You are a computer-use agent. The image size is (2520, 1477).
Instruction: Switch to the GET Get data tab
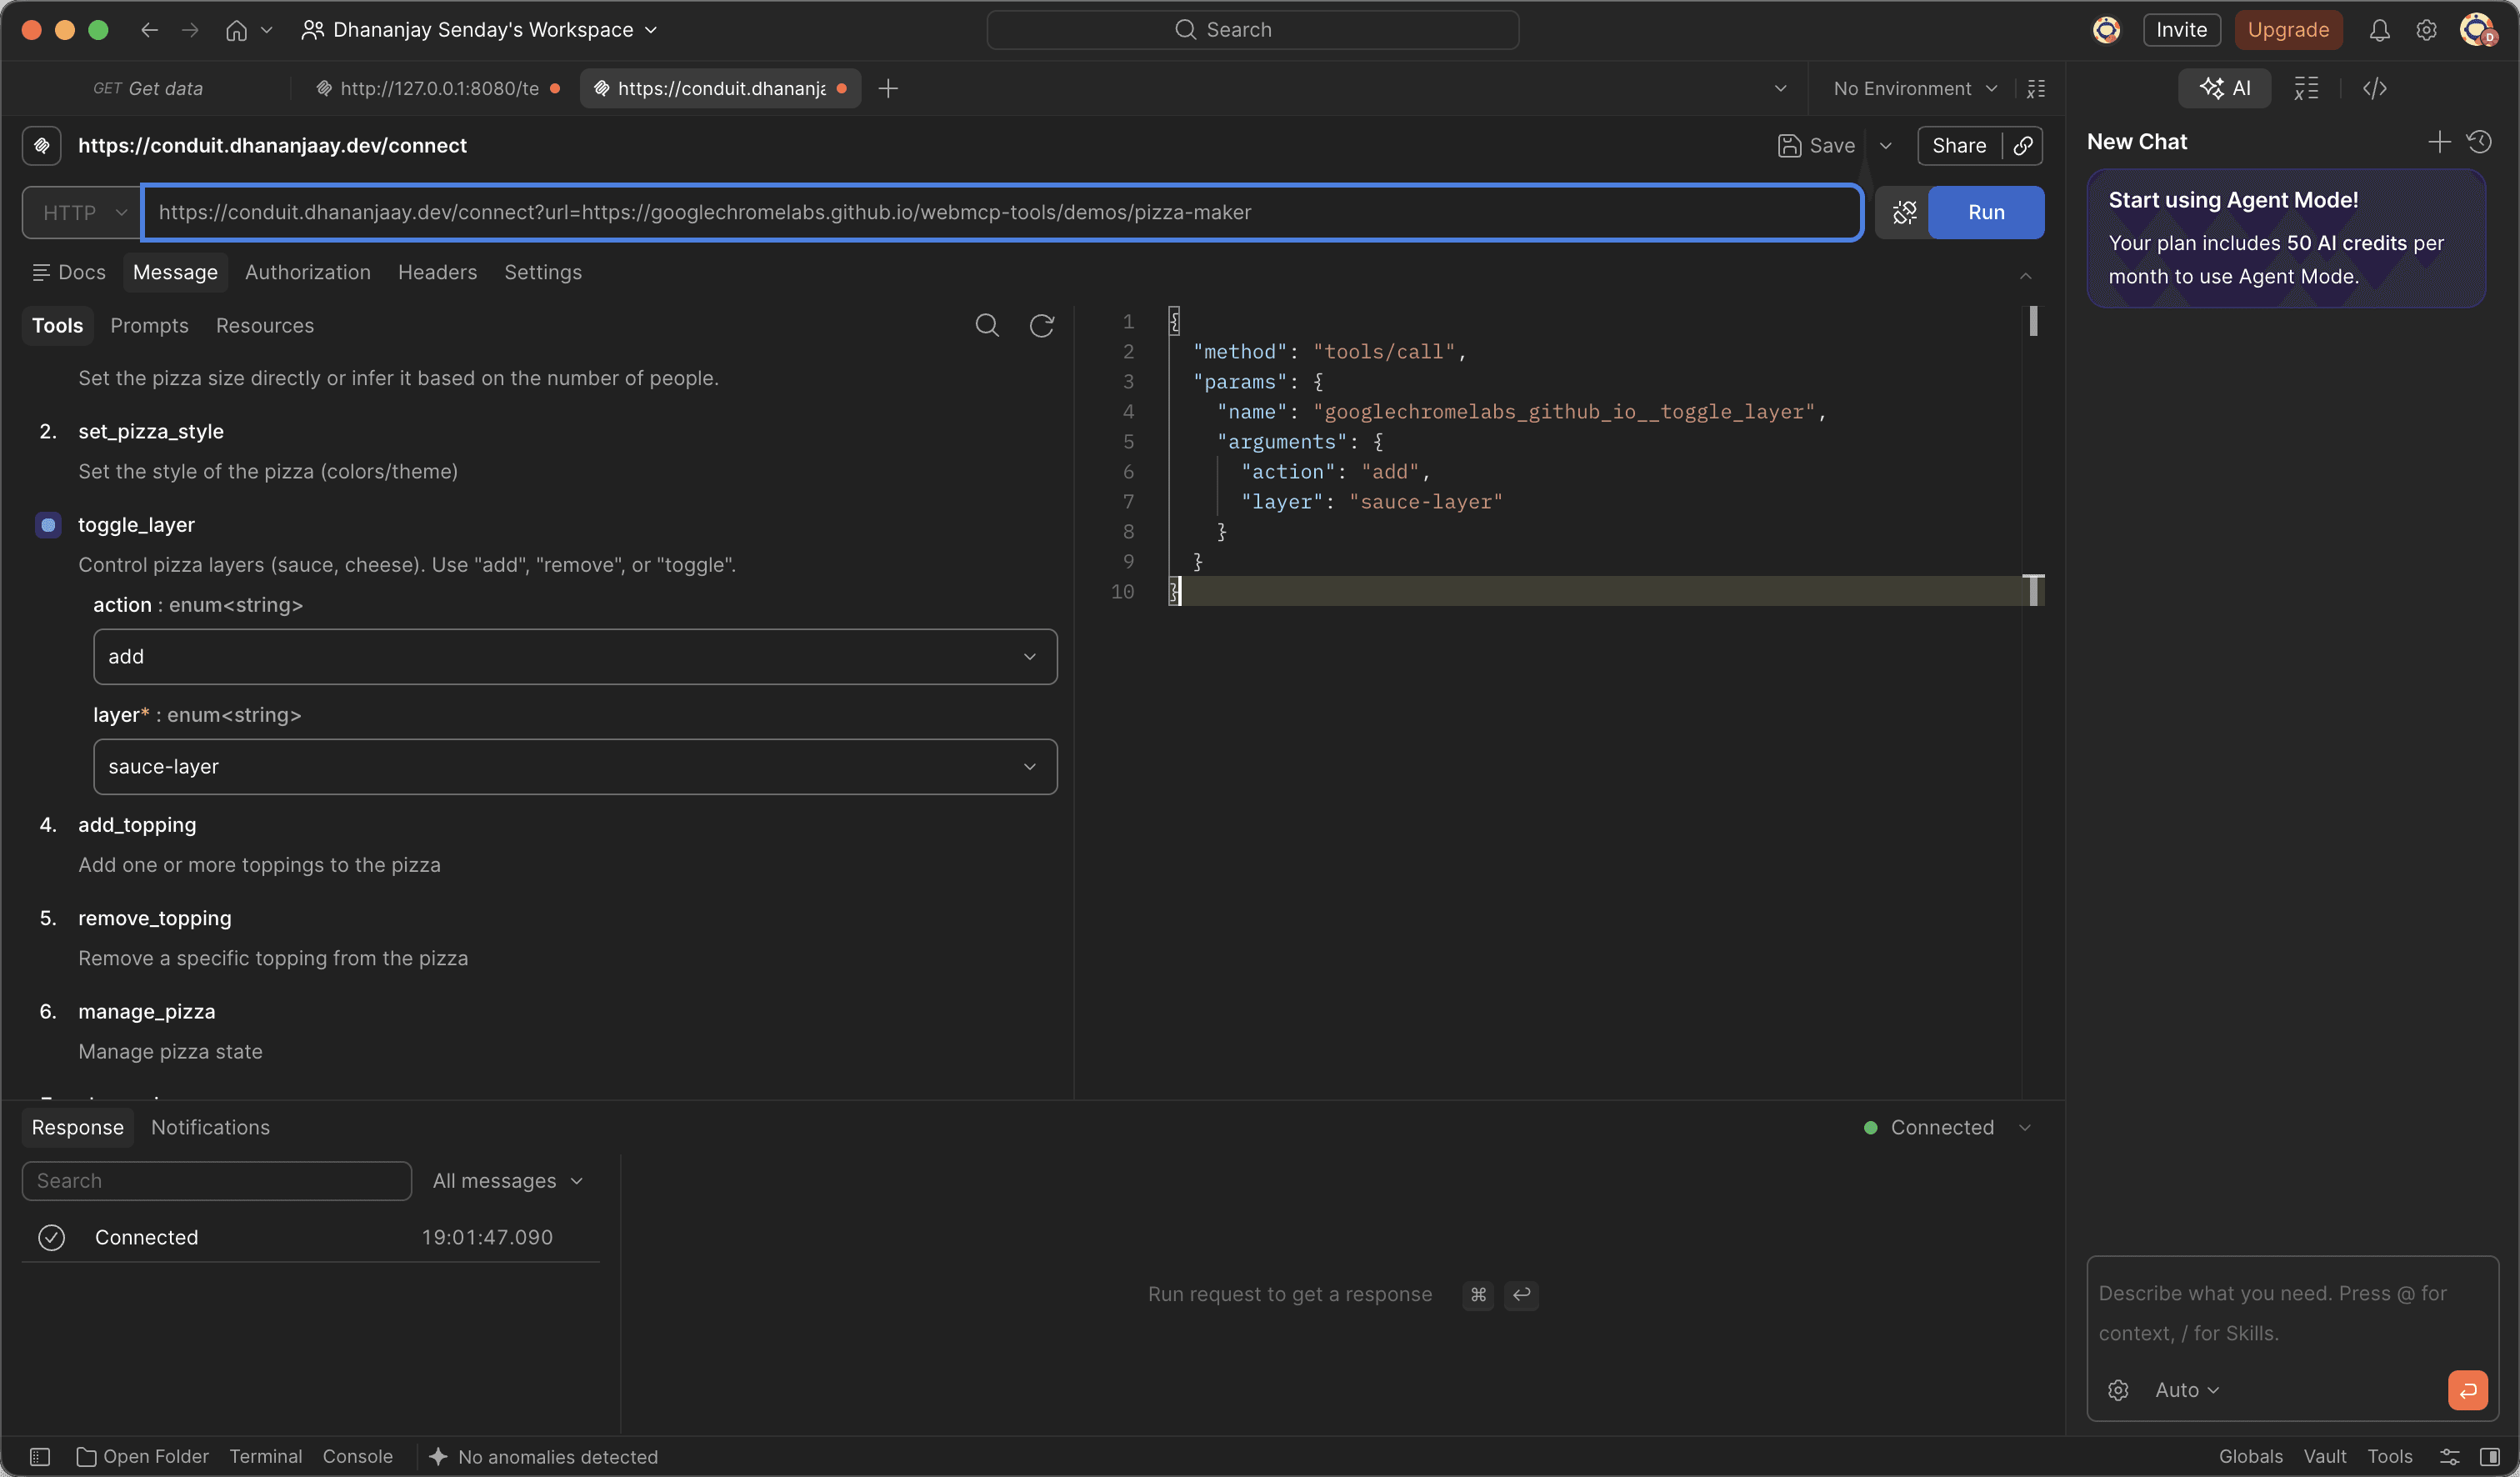point(148,88)
